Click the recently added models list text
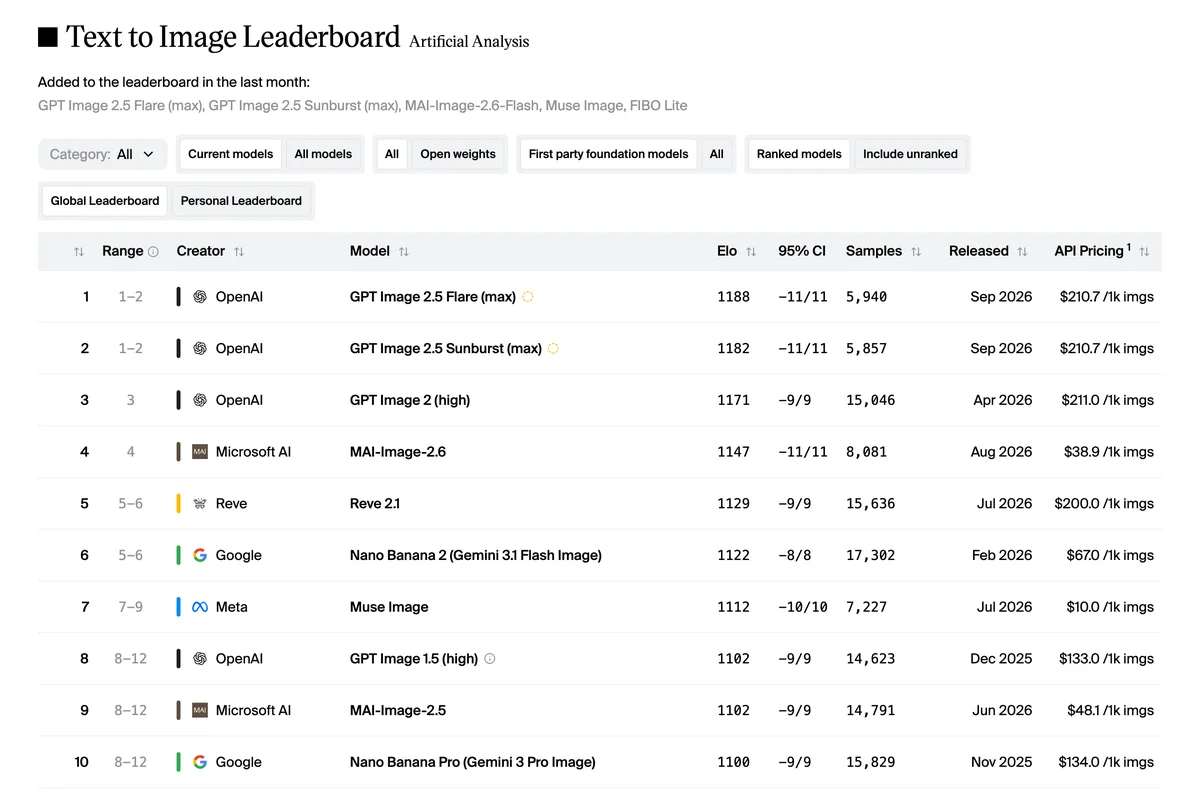The image size is (1200, 800). coord(363,105)
